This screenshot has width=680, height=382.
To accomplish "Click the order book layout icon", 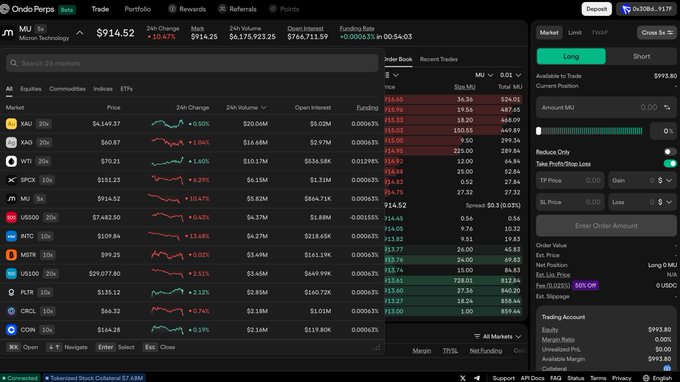I will (x=387, y=75).
